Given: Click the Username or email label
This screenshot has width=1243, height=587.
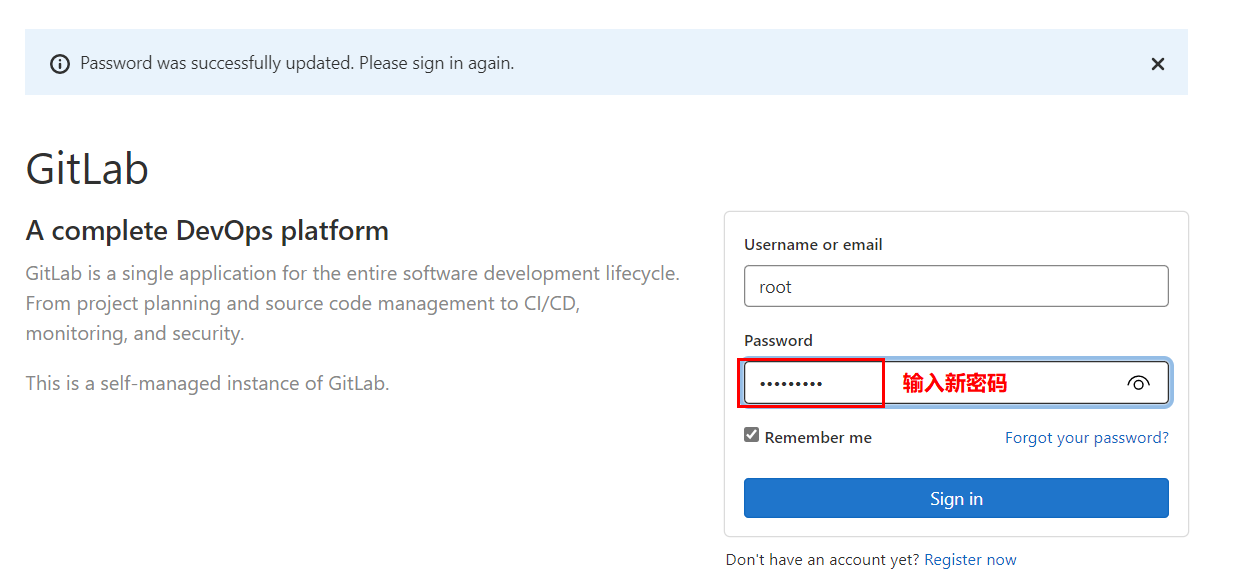Looking at the screenshot, I should pyautogui.click(x=813, y=245).
